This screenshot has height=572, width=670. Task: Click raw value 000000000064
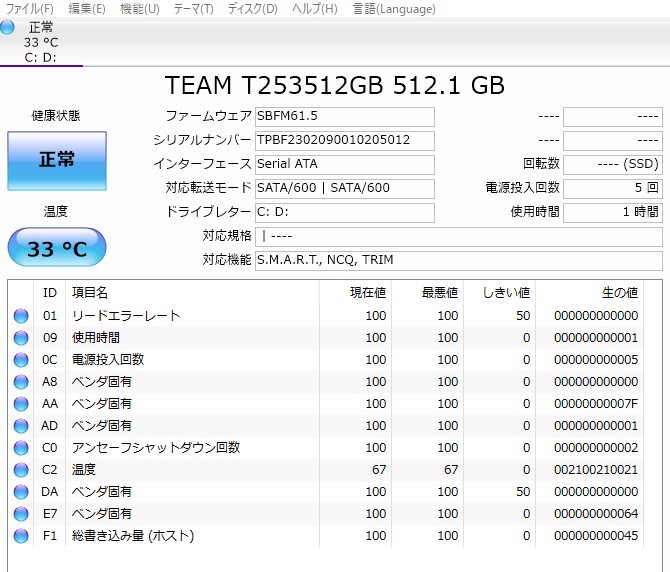coord(596,514)
